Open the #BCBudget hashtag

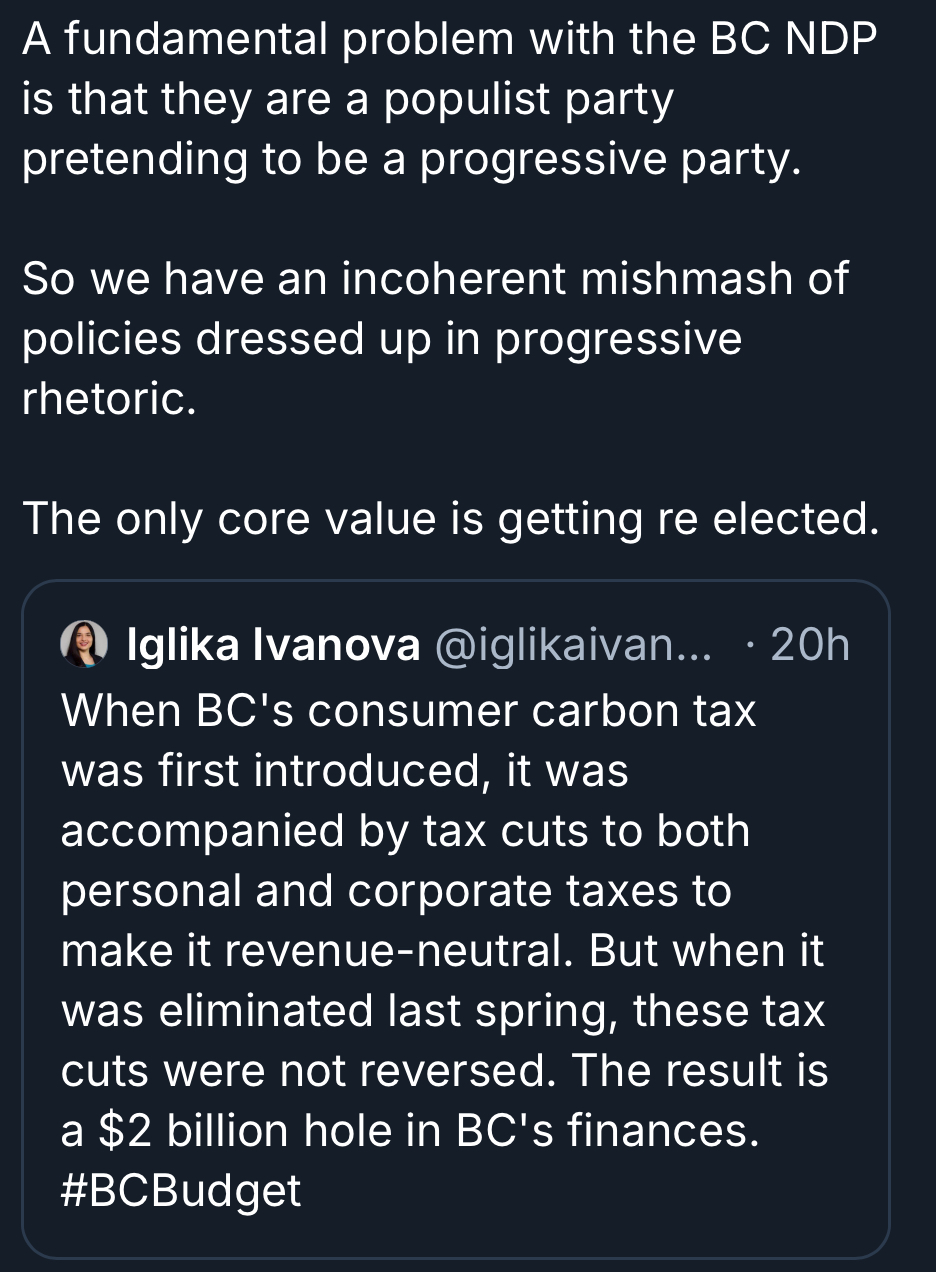tap(181, 1190)
